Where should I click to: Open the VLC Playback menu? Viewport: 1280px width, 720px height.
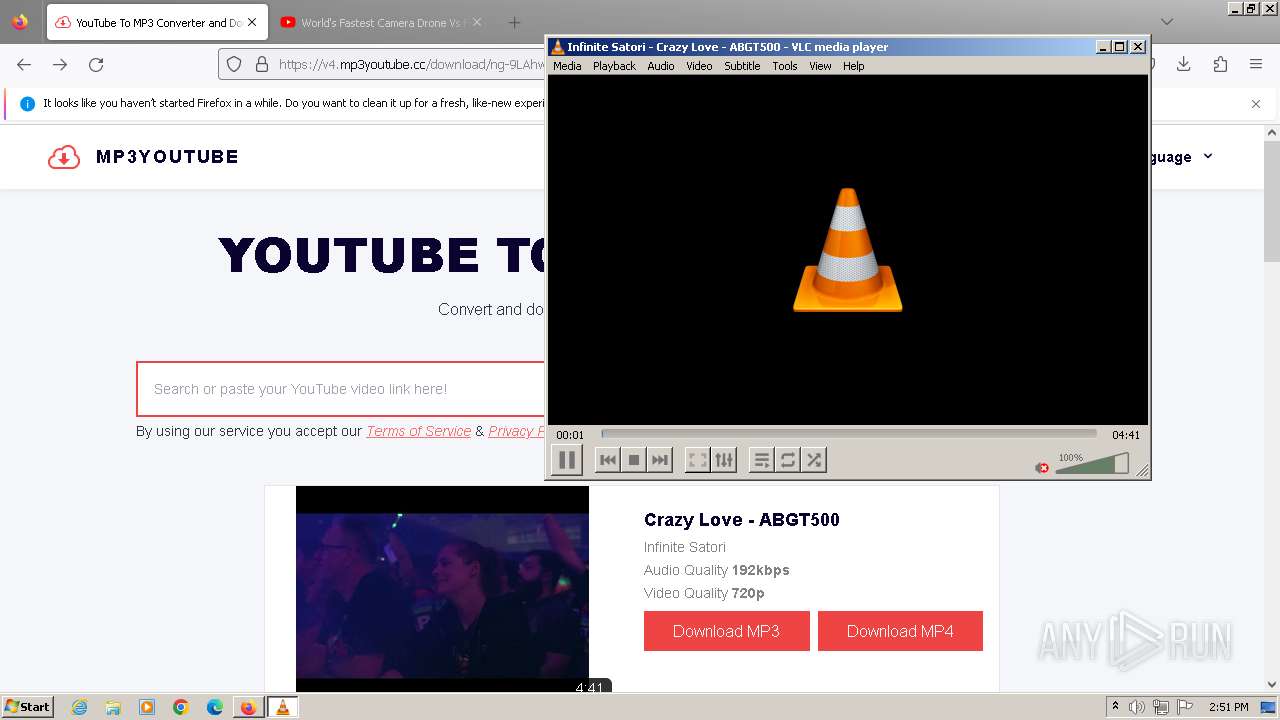614,66
